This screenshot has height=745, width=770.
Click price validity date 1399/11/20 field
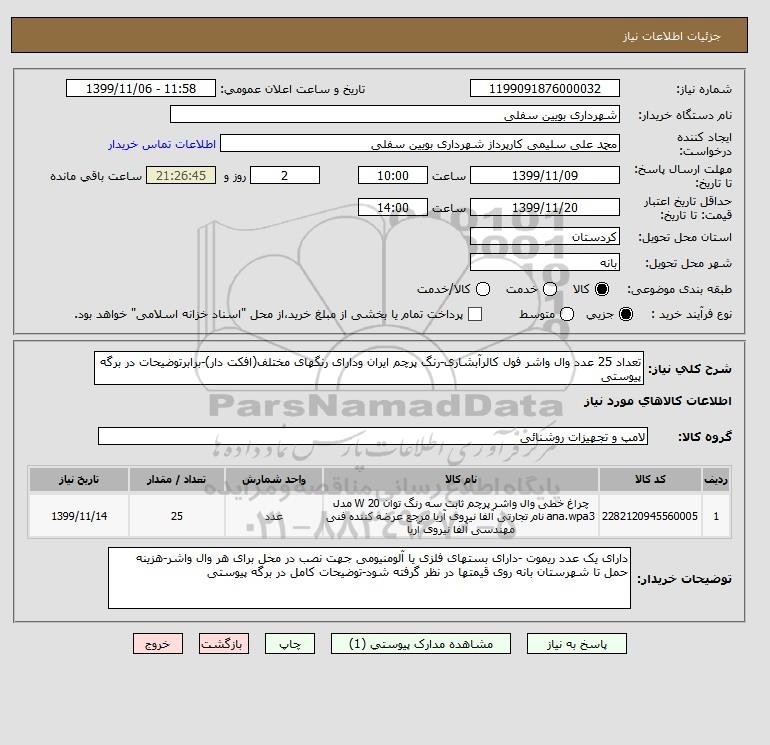coord(545,207)
